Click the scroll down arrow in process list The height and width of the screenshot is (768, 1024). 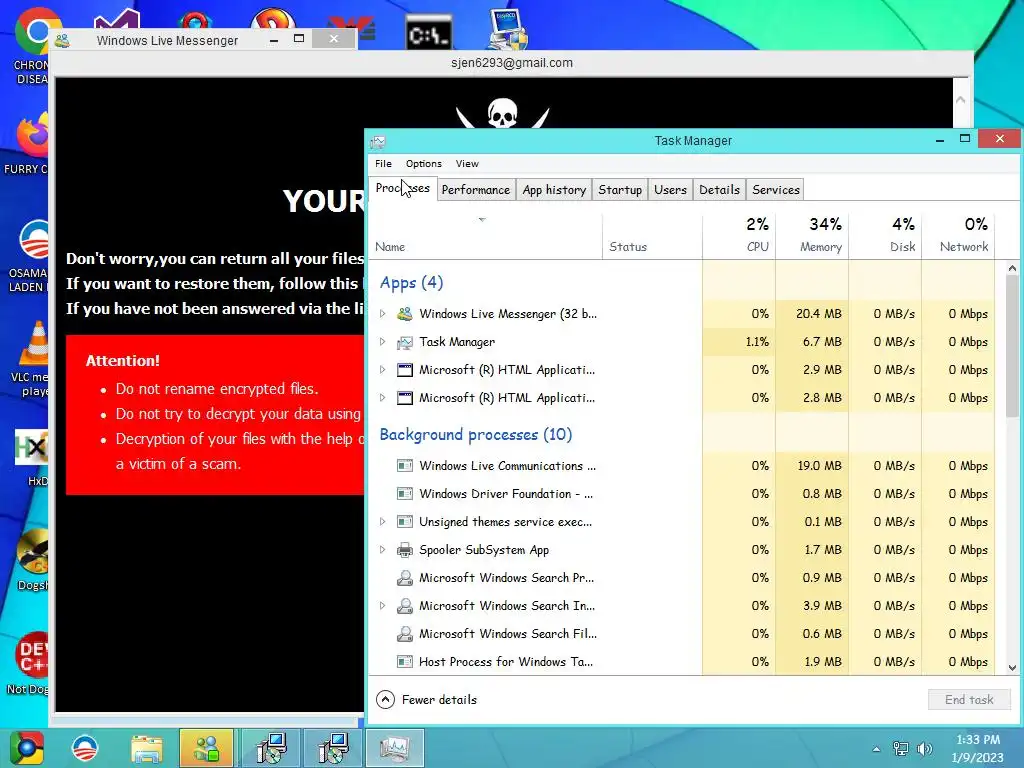1012,667
